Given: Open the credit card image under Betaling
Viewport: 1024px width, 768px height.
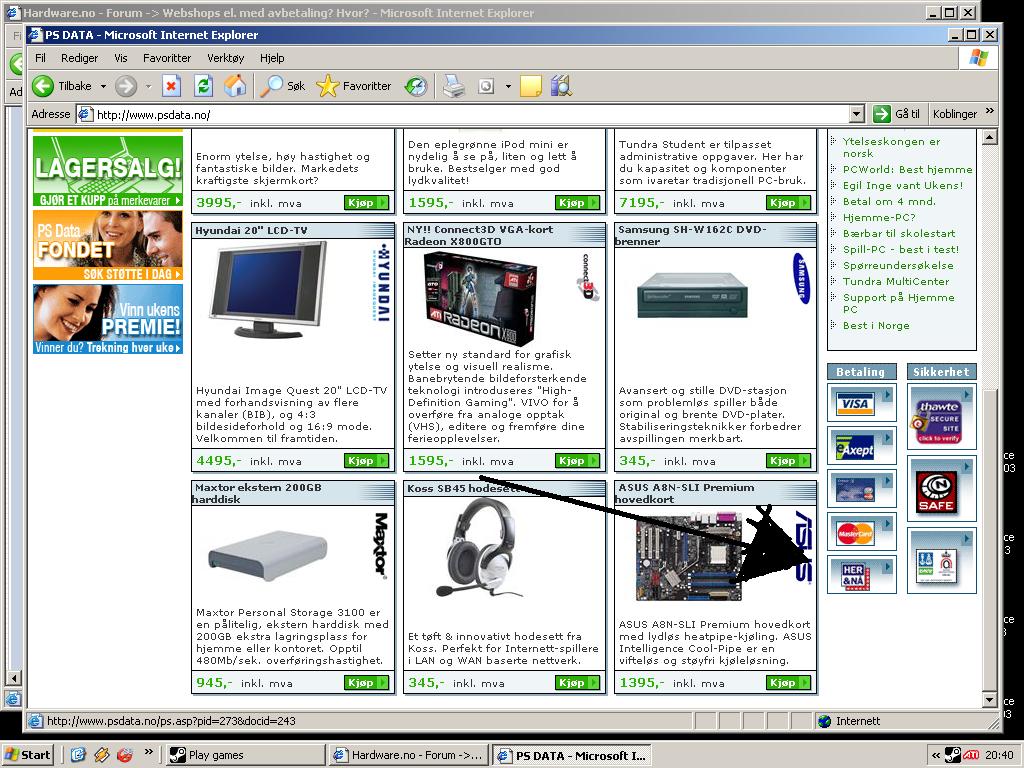Looking at the screenshot, I should point(855,490).
